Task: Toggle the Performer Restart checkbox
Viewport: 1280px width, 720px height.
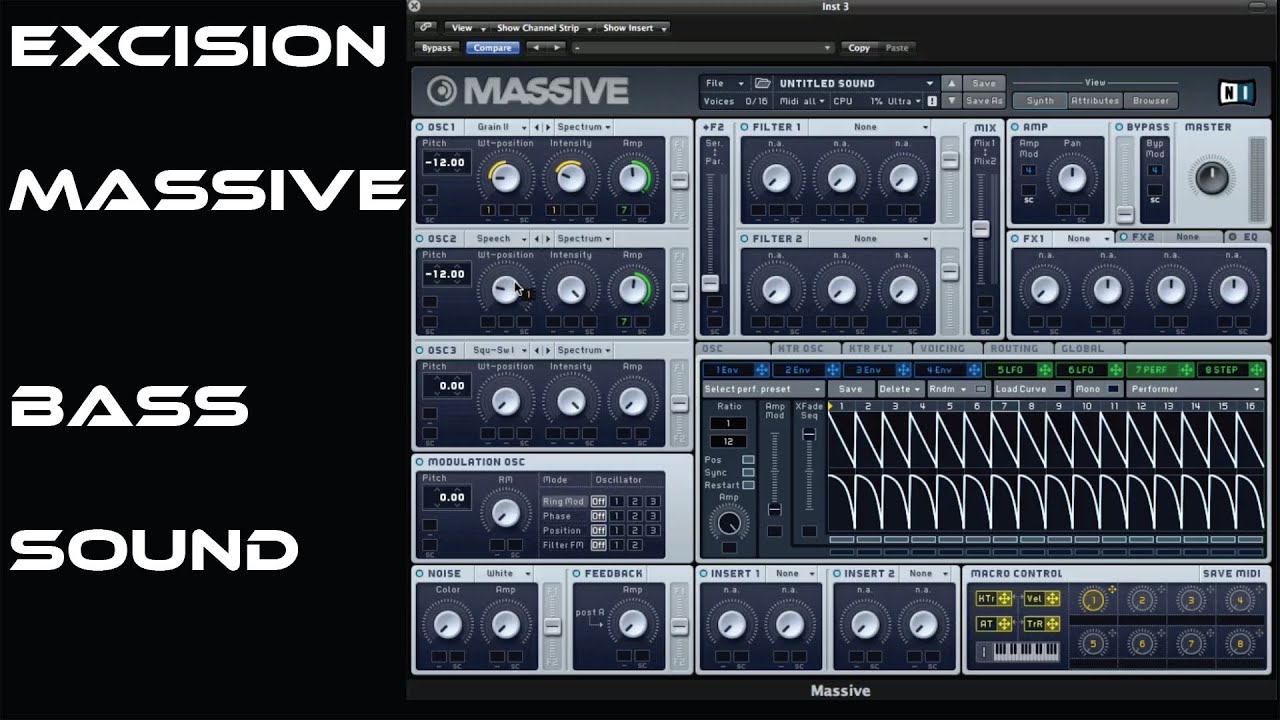Action: pos(748,485)
